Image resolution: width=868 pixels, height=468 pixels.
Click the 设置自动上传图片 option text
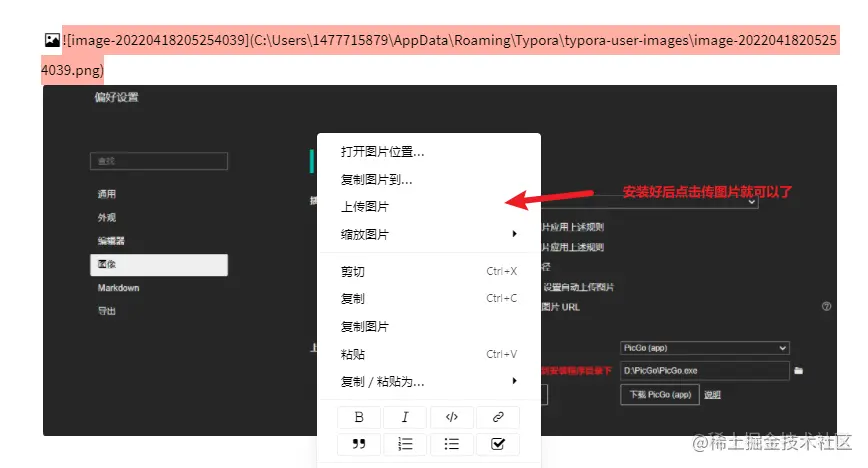pos(578,287)
